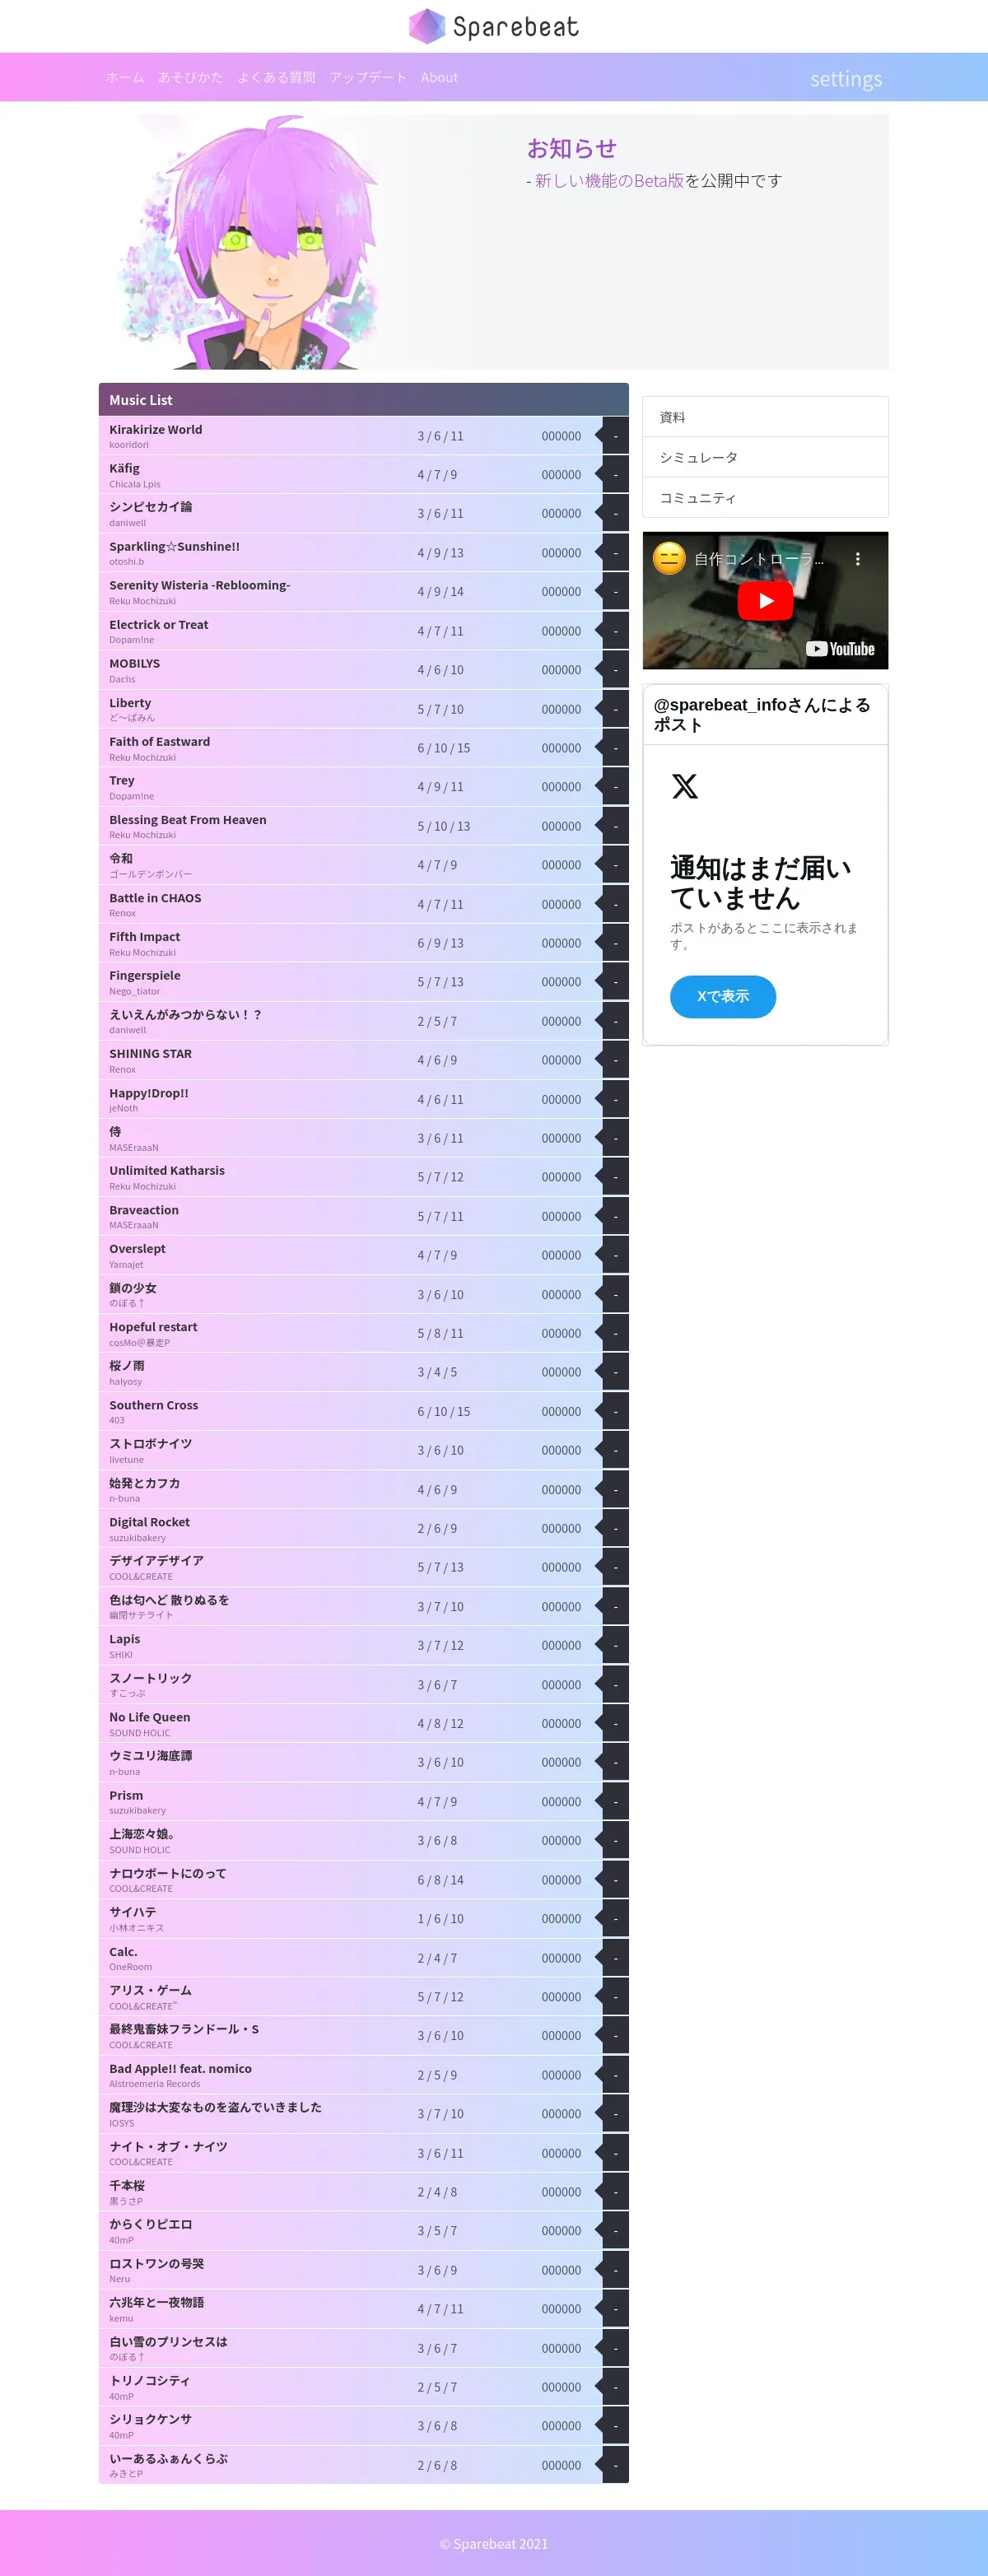The width and height of the screenshot is (988, 2576).
Task: Click the channel avatar on the video
Action: 669,558
